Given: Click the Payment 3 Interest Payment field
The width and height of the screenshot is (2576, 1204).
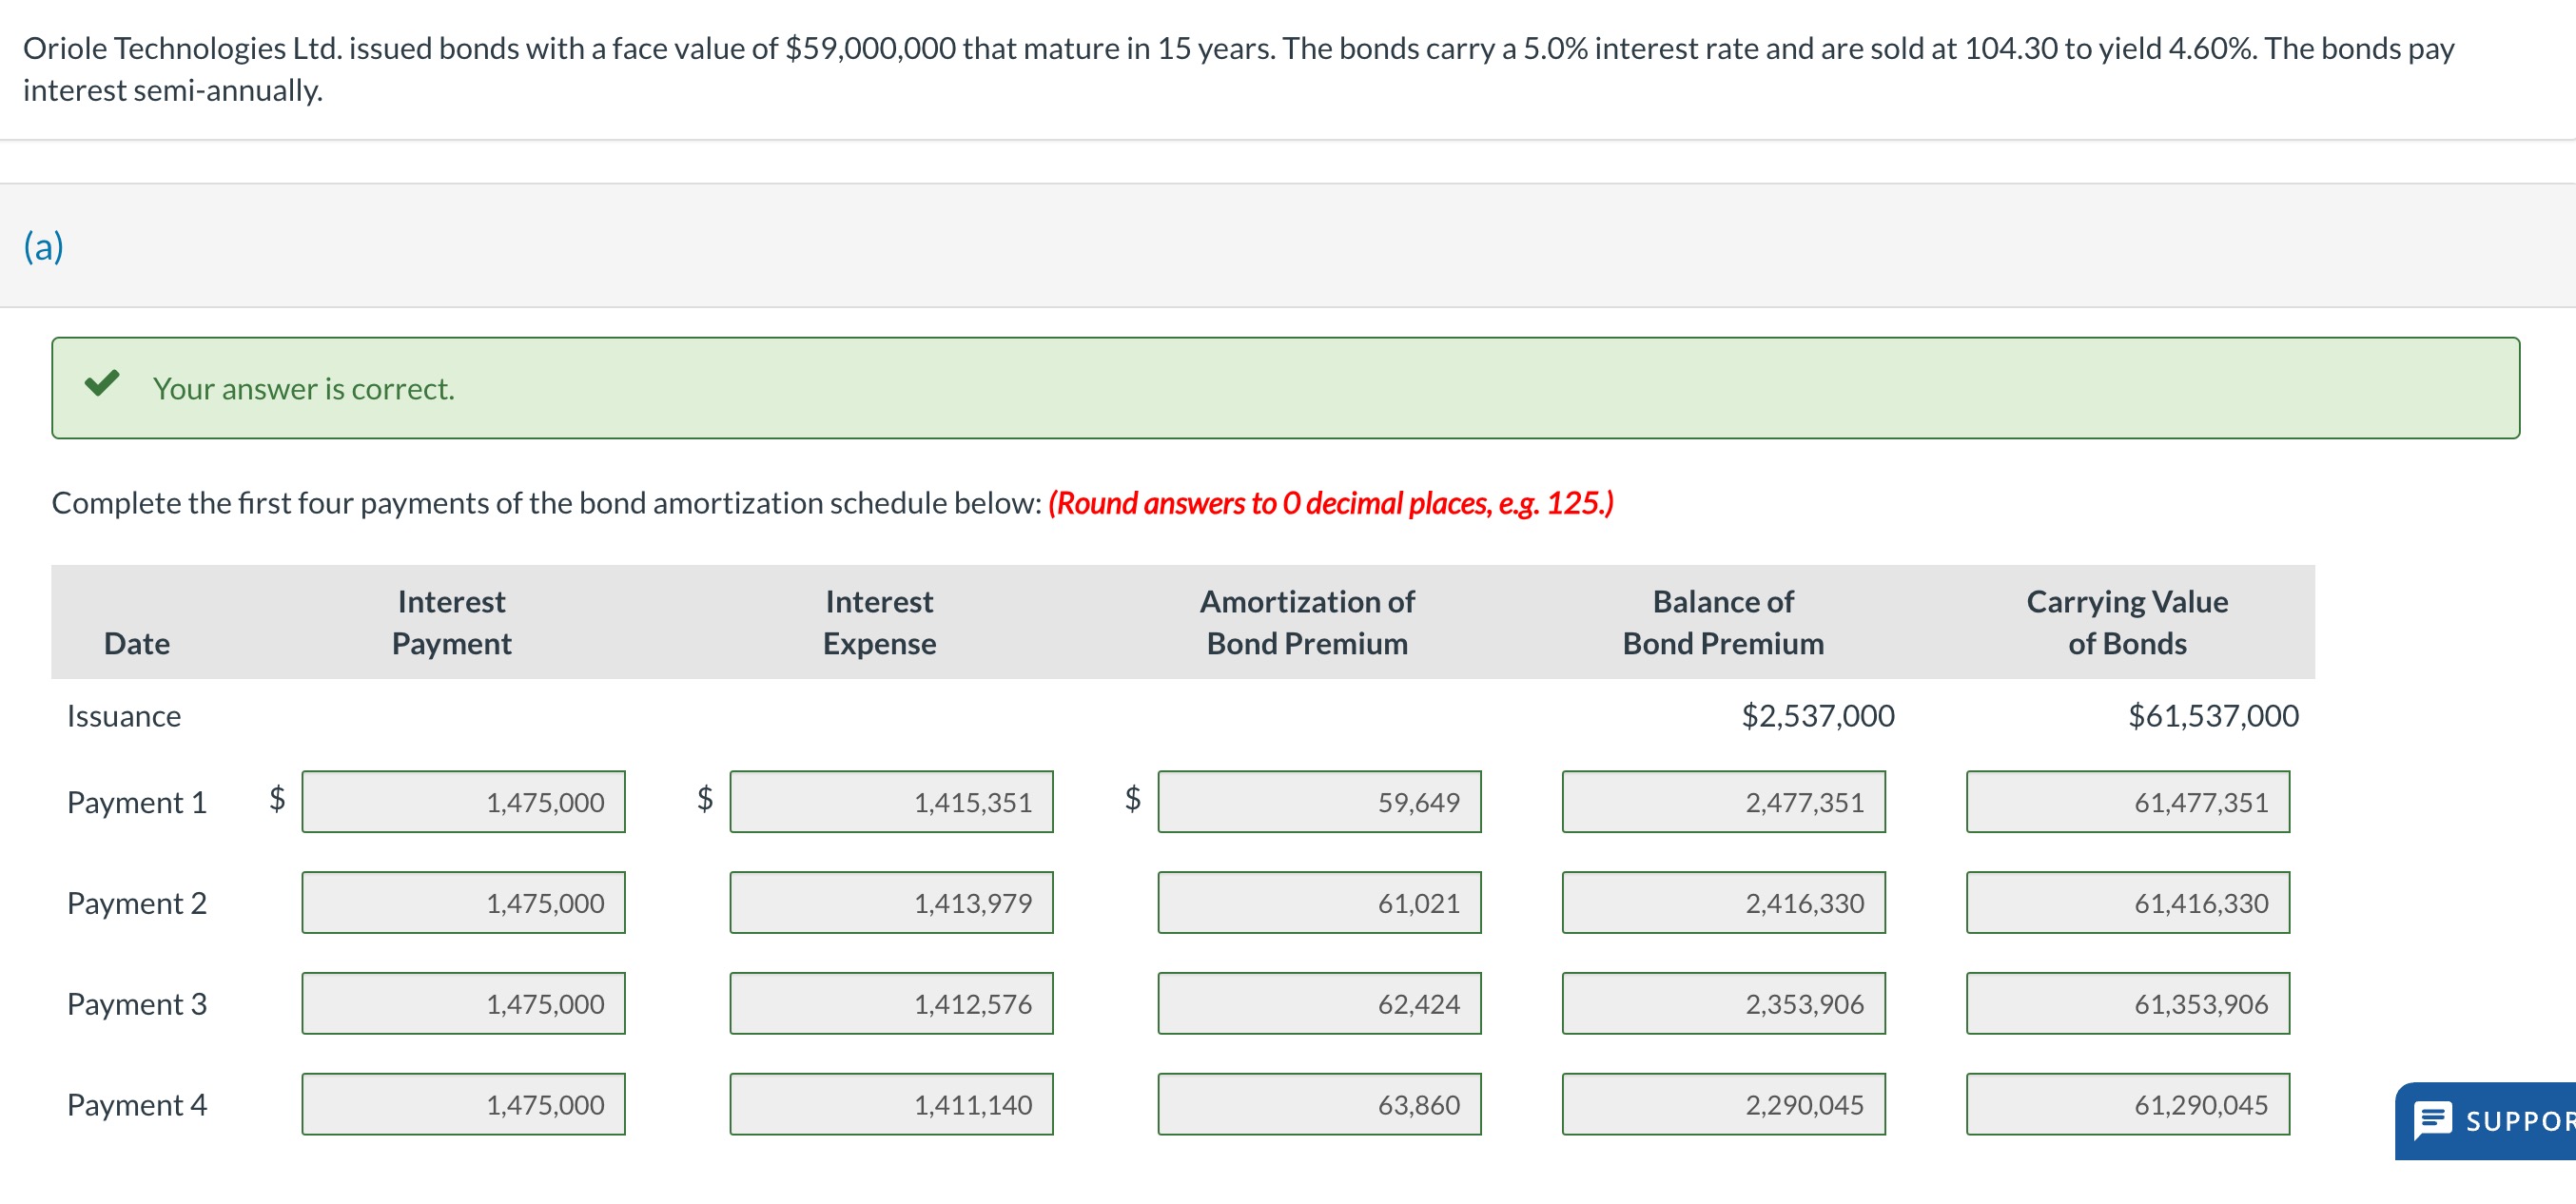Looking at the screenshot, I should click(463, 1003).
